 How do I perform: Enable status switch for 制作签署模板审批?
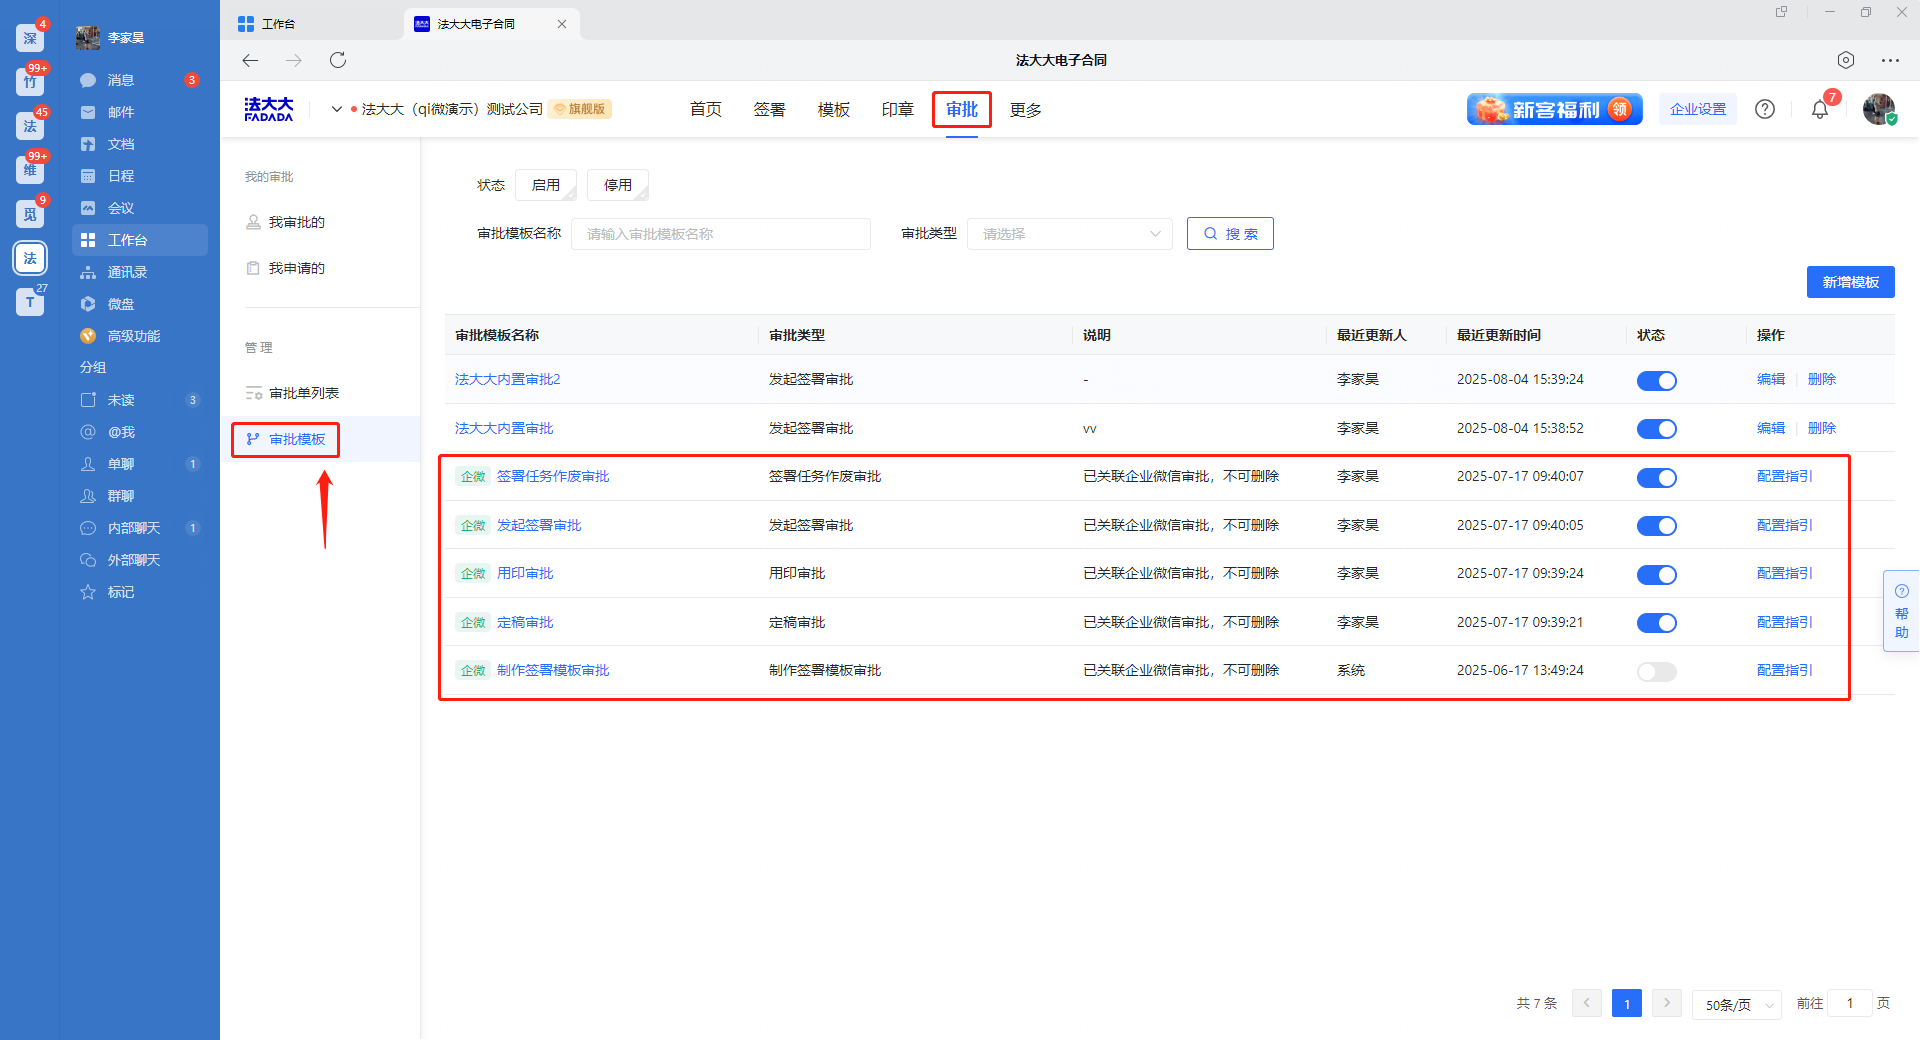(x=1656, y=671)
